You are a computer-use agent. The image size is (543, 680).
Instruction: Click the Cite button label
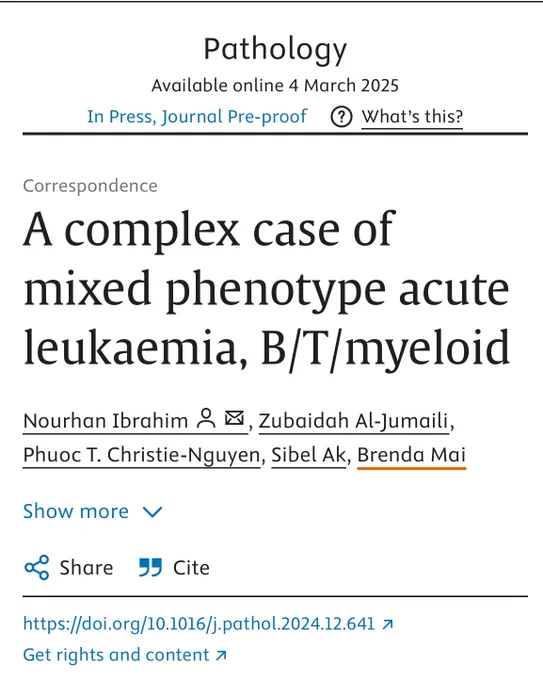pyautogui.click(x=191, y=568)
